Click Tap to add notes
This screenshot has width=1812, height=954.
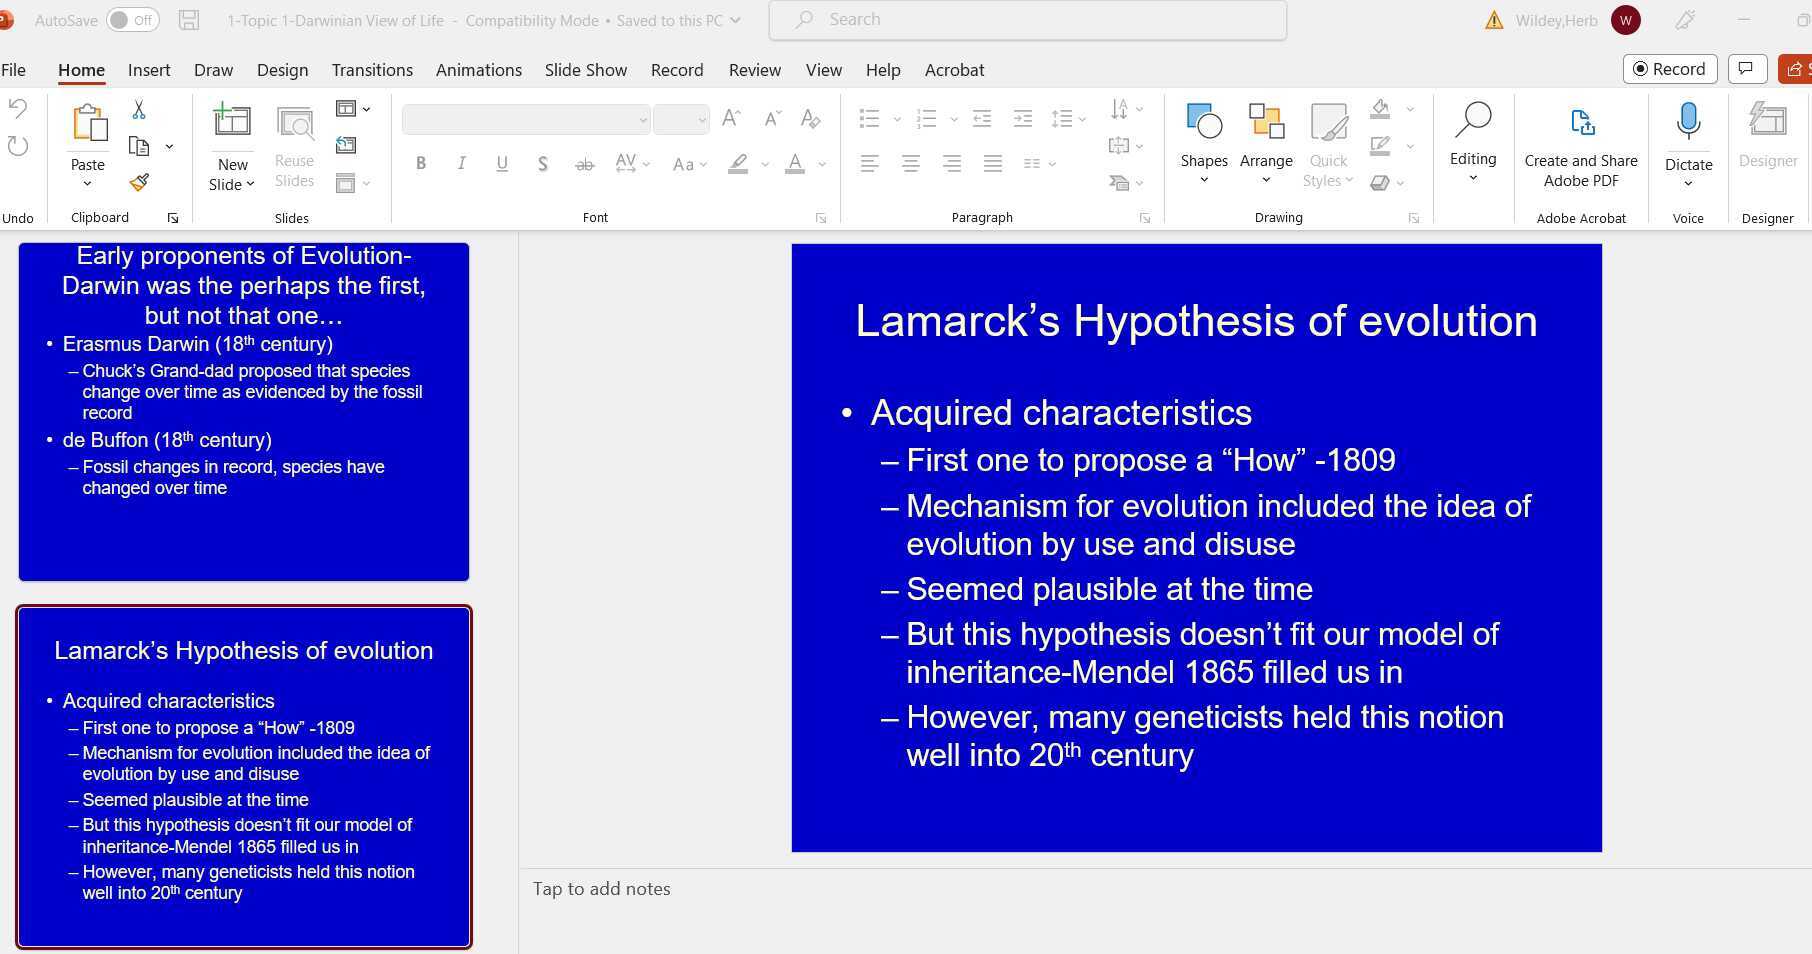point(601,888)
